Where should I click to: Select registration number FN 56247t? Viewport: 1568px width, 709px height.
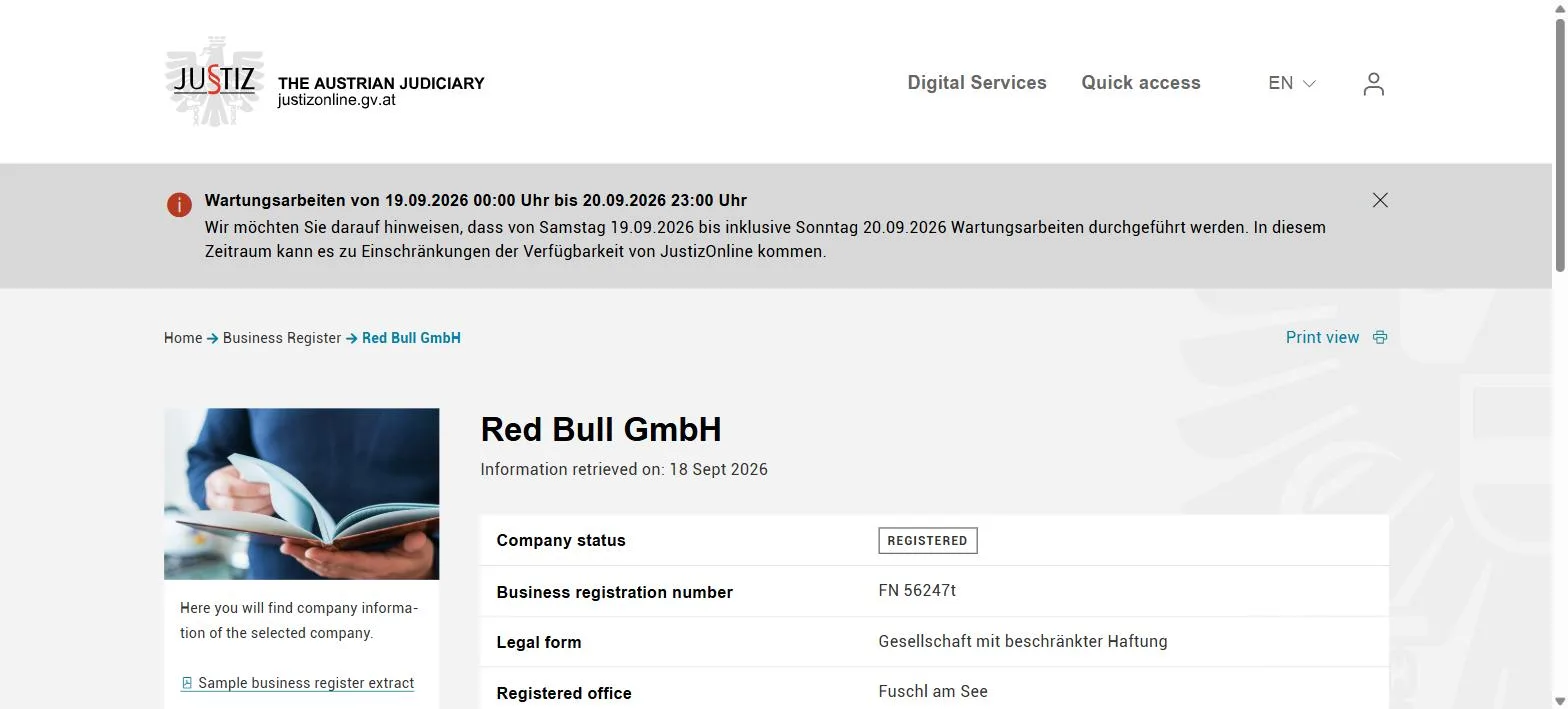pyautogui.click(x=917, y=591)
